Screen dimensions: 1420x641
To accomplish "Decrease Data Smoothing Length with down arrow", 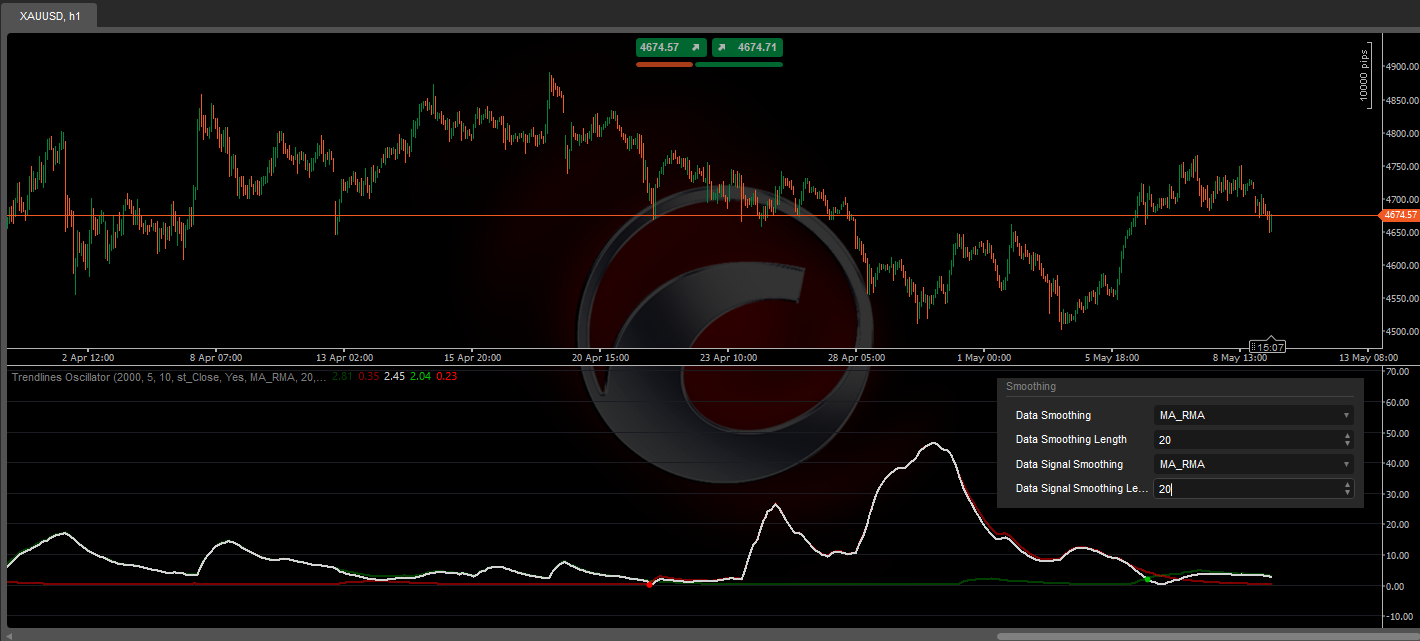I will pyautogui.click(x=1347, y=443).
